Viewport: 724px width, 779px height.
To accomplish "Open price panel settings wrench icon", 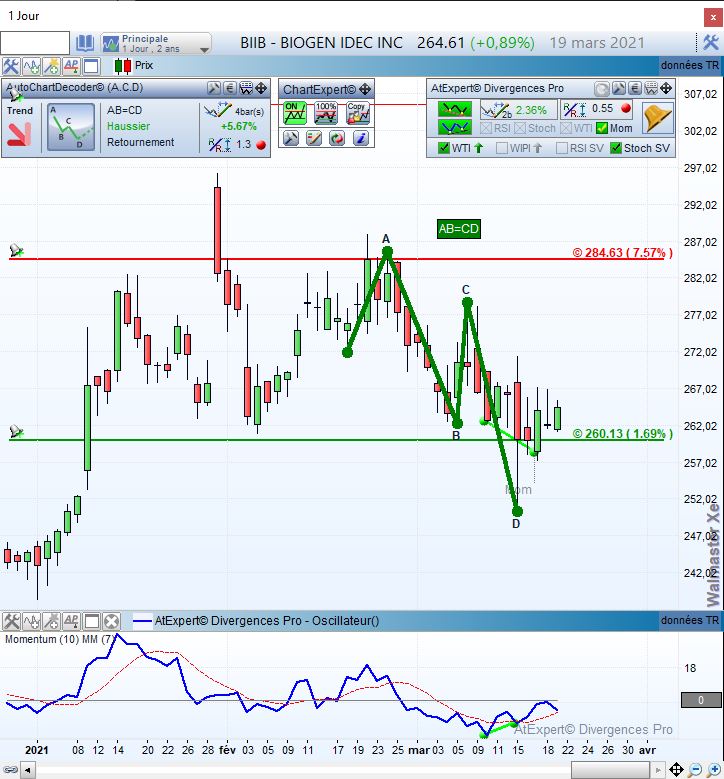I will [x=11, y=66].
